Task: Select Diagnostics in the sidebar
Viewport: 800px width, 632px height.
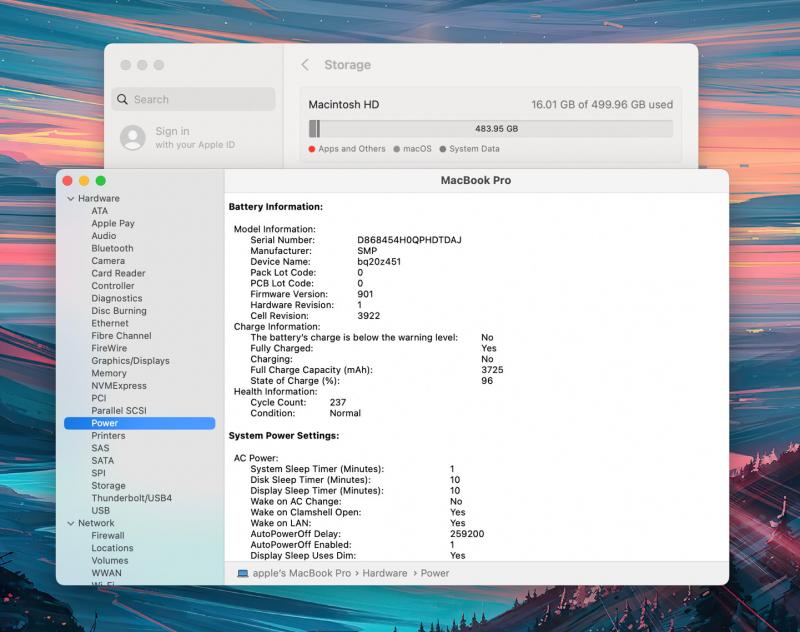Action: coord(117,298)
